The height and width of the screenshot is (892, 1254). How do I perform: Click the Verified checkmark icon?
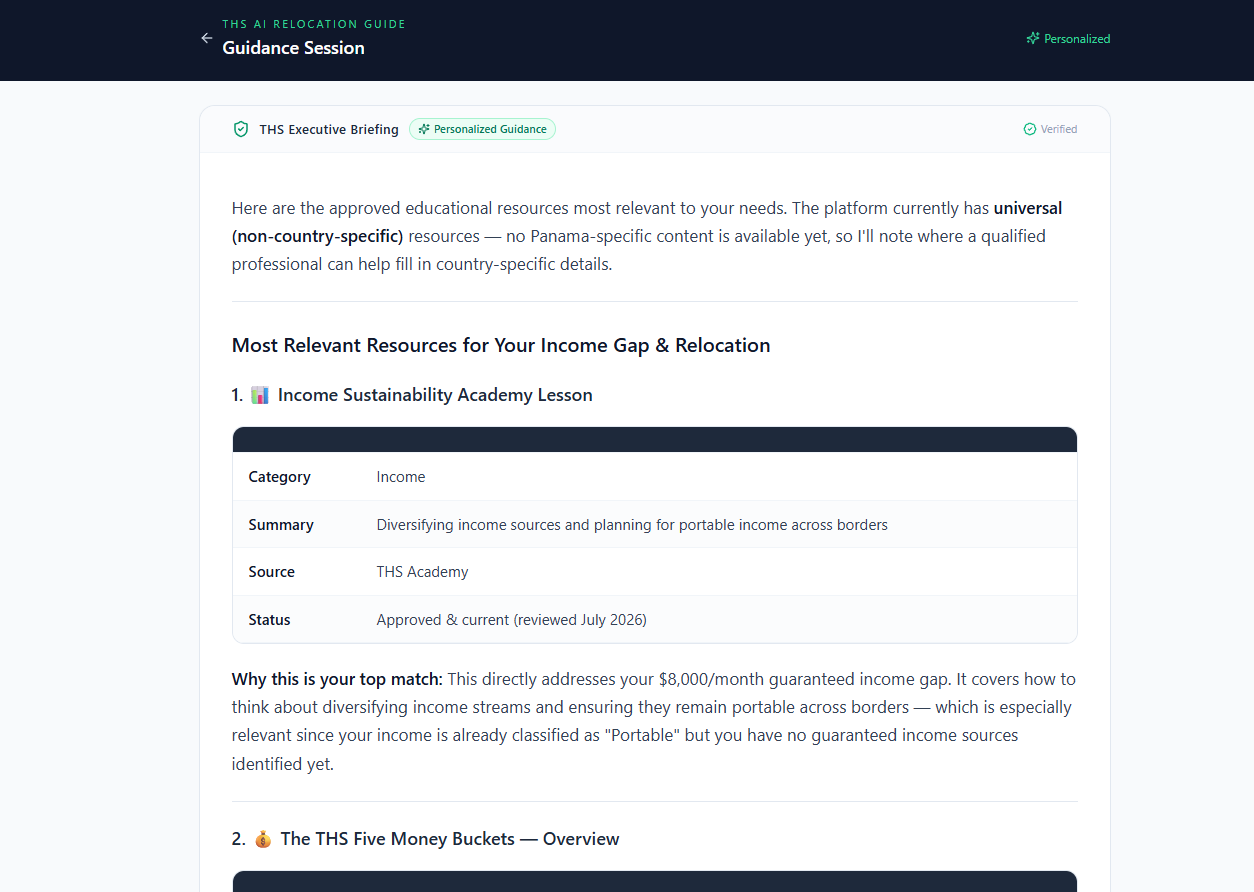[1030, 129]
